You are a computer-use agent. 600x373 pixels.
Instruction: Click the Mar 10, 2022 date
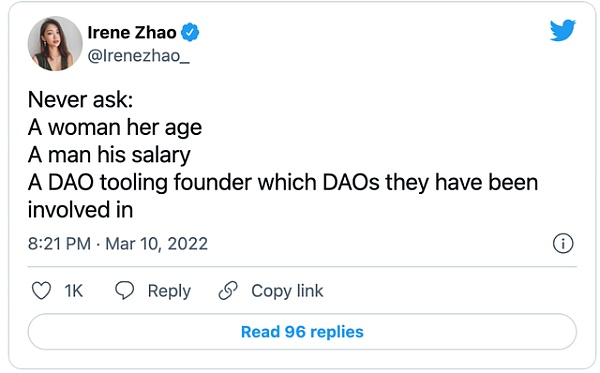pos(157,244)
